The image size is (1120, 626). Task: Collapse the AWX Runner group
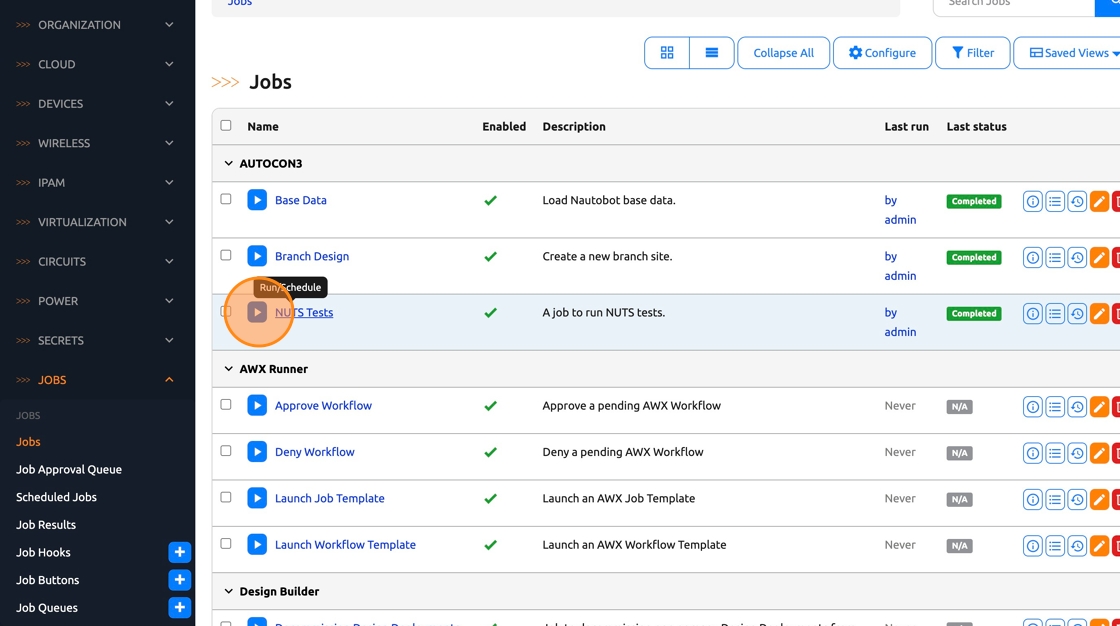click(x=229, y=369)
